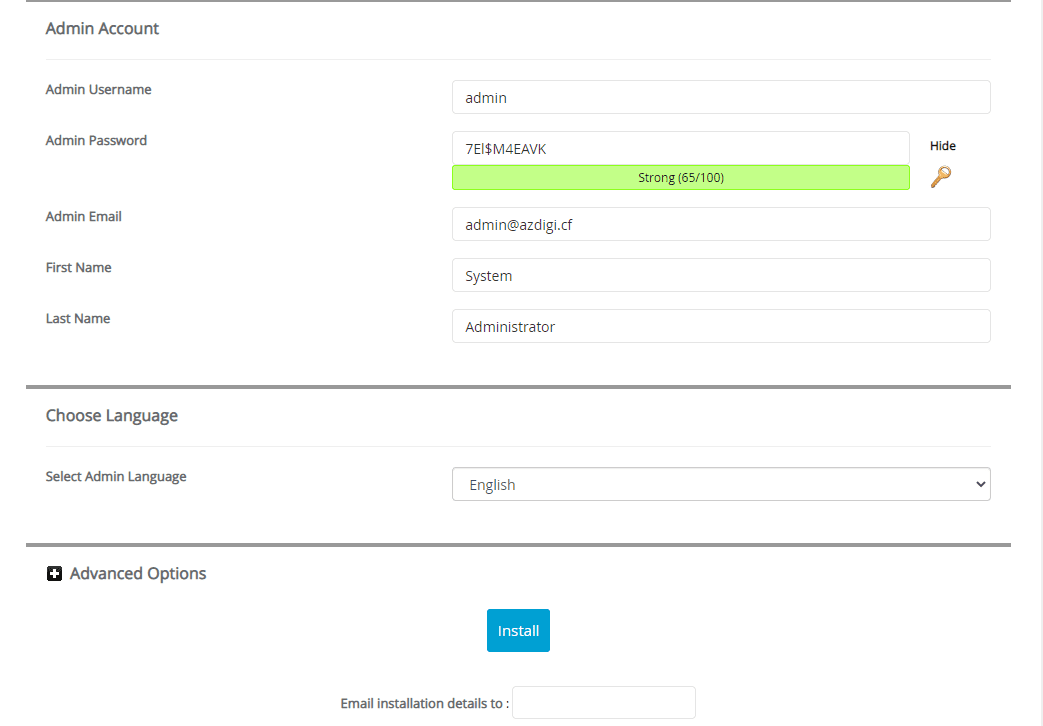Viewport: 1043px width, 726px height.
Task: Click the password strength indicator bar
Action: click(680, 178)
